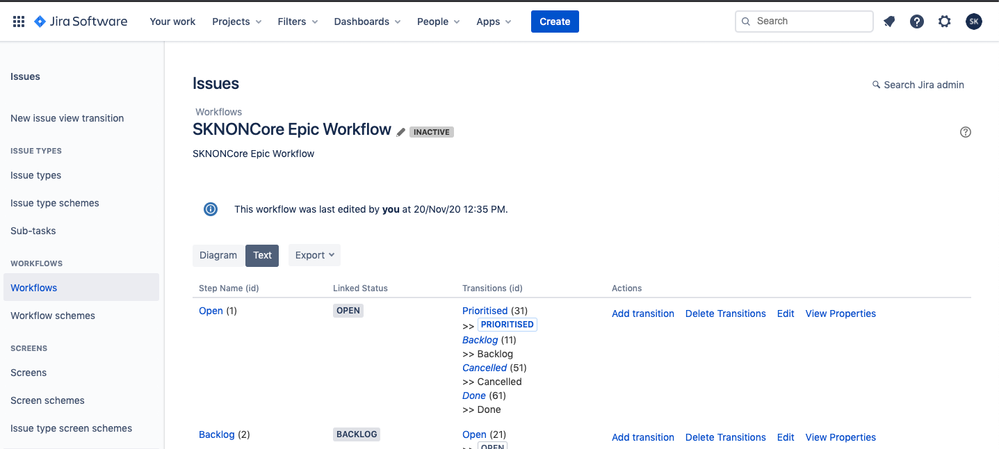Screen dimensions: 999x449
Task: Click the Workflows breadcrumb link
Action: 219,112
